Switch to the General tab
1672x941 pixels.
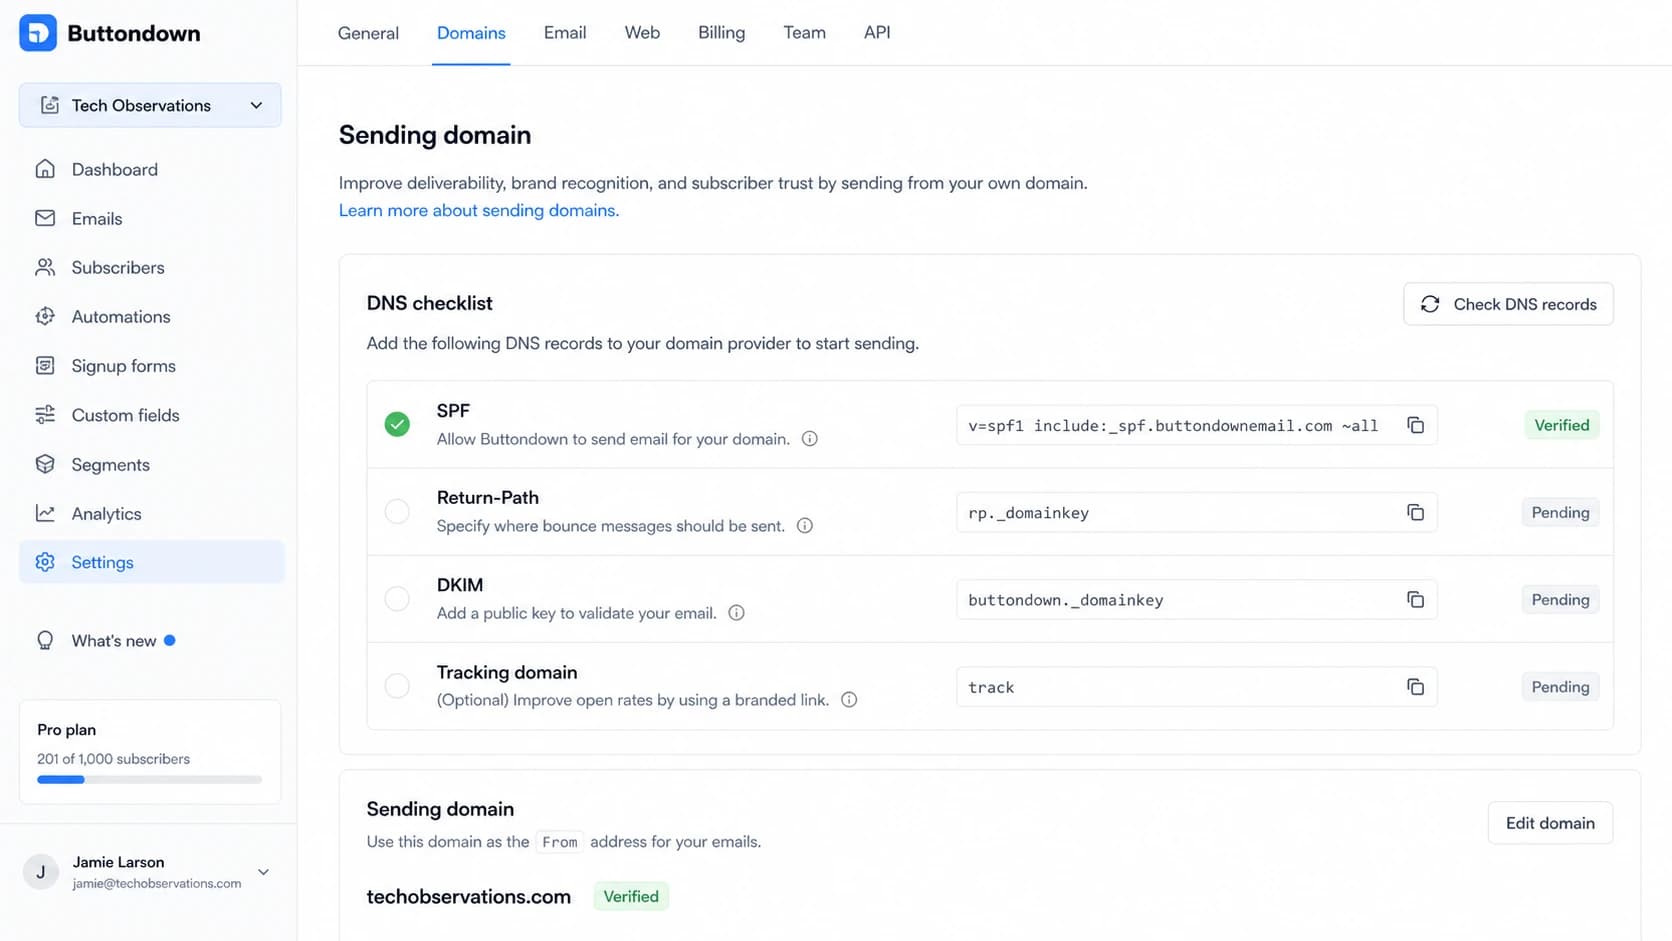[368, 33]
